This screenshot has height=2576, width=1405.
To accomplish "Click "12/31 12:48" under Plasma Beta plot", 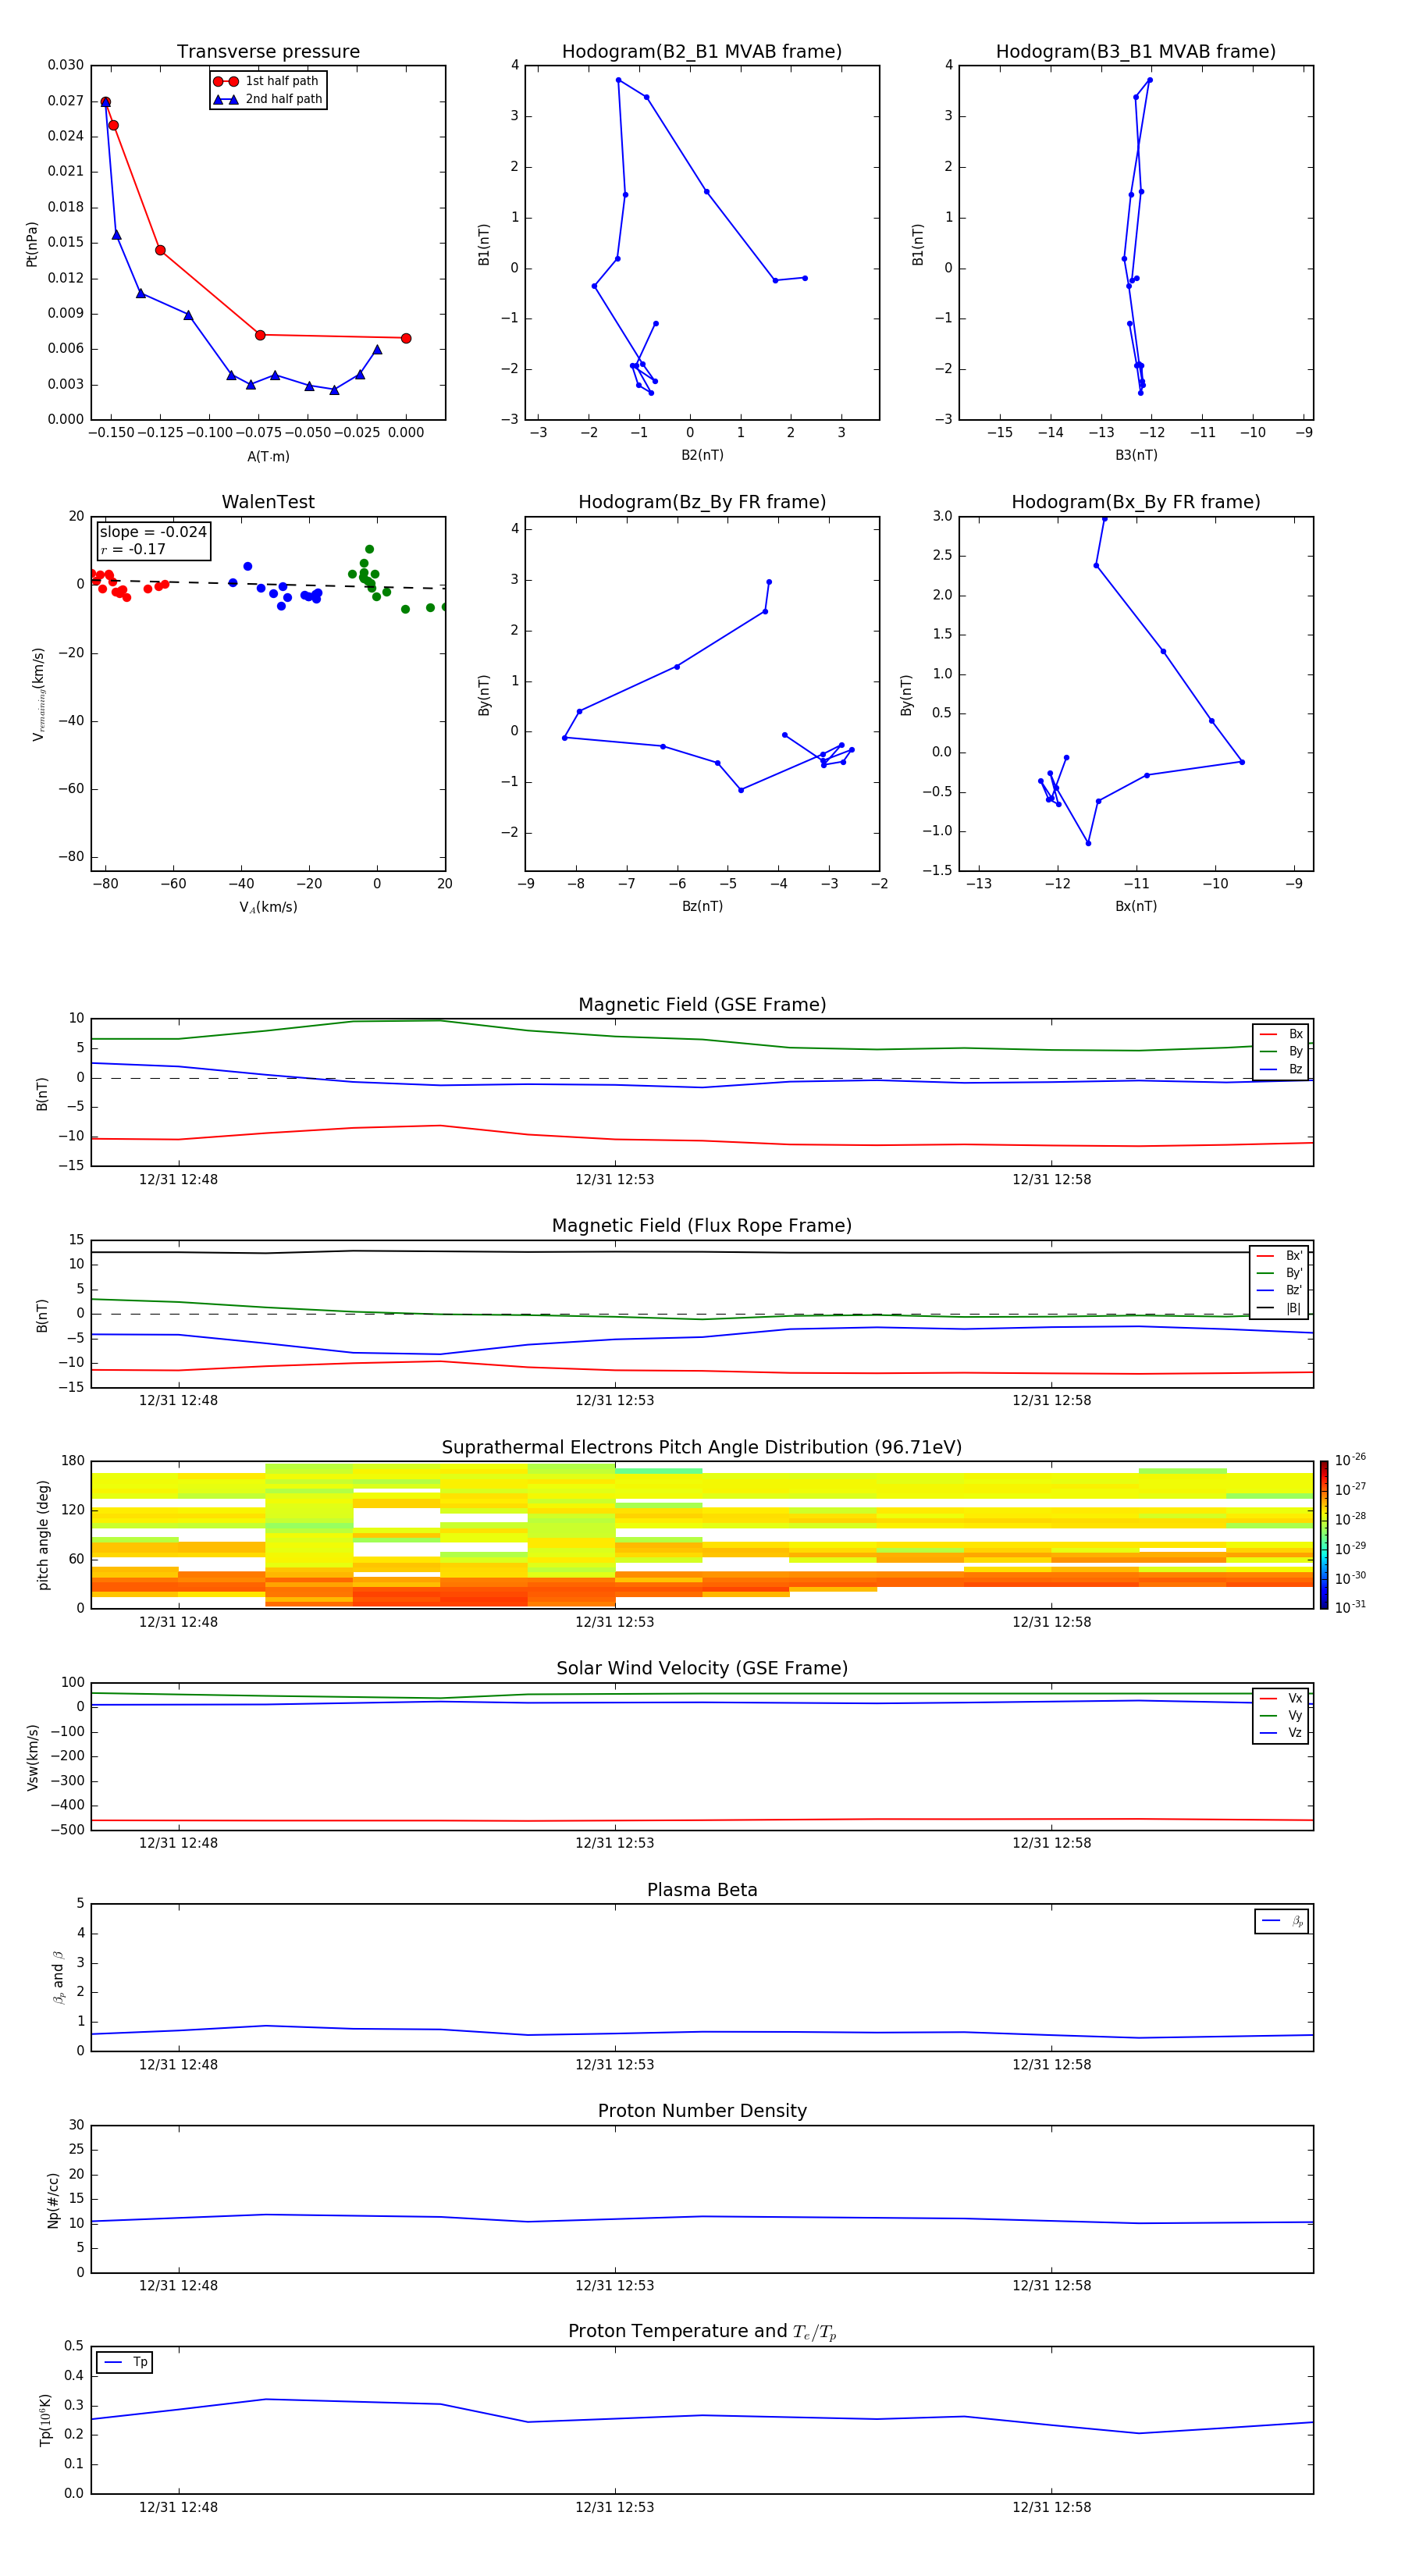I will [178, 2065].
